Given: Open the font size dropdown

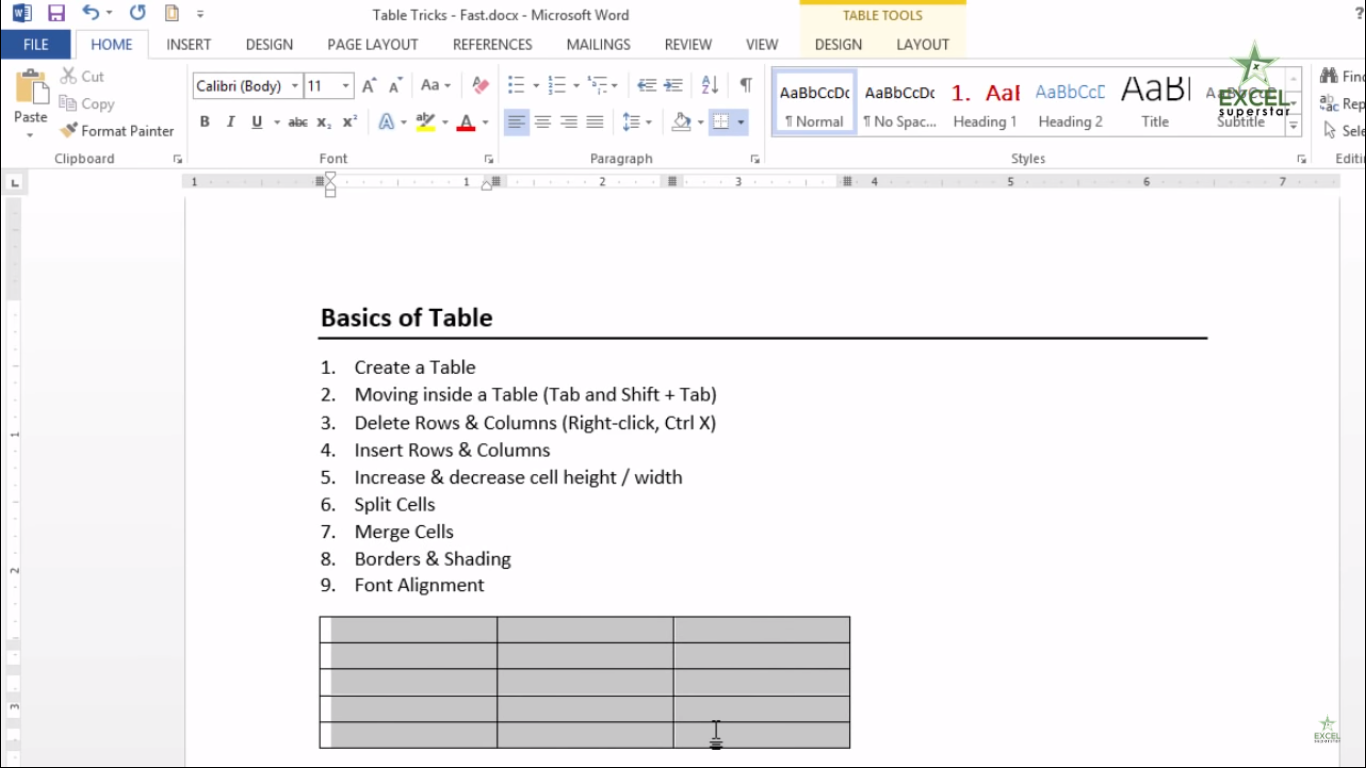Looking at the screenshot, I should coord(346,86).
